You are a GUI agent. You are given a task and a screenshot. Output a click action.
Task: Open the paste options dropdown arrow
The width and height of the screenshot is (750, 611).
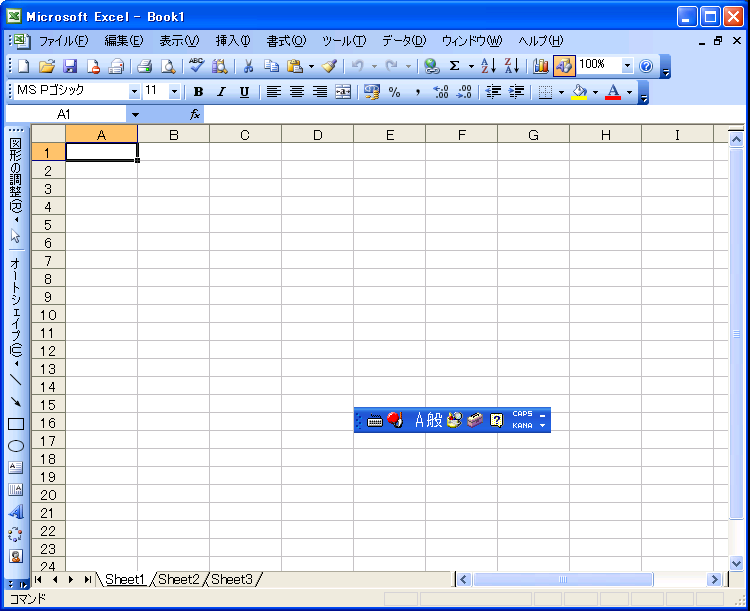coord(311,66)
